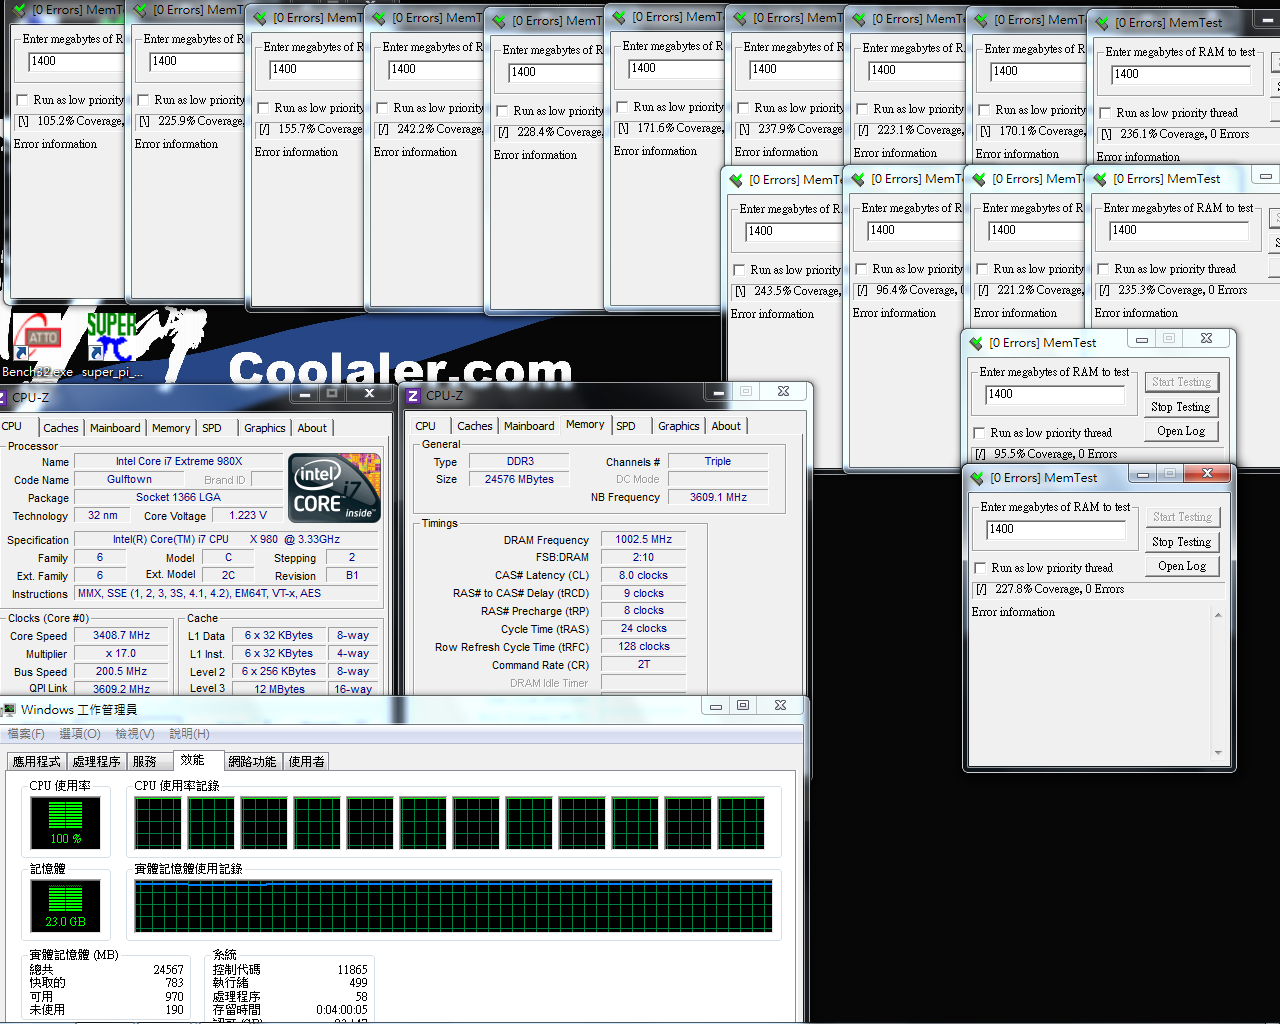Enable low priority in 155.7% coverage MemTest
Screen dimensions: 1280x1024
263,108
